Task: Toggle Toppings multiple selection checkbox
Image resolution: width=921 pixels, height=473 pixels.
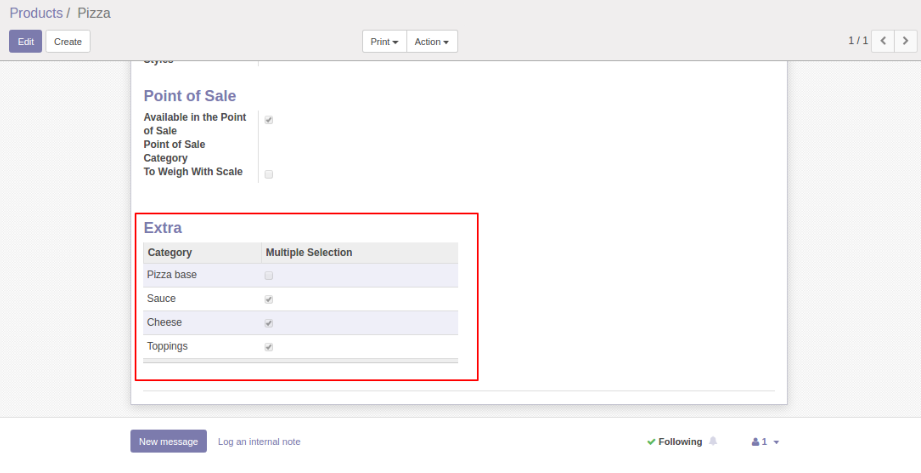Action: click(269, 347)
